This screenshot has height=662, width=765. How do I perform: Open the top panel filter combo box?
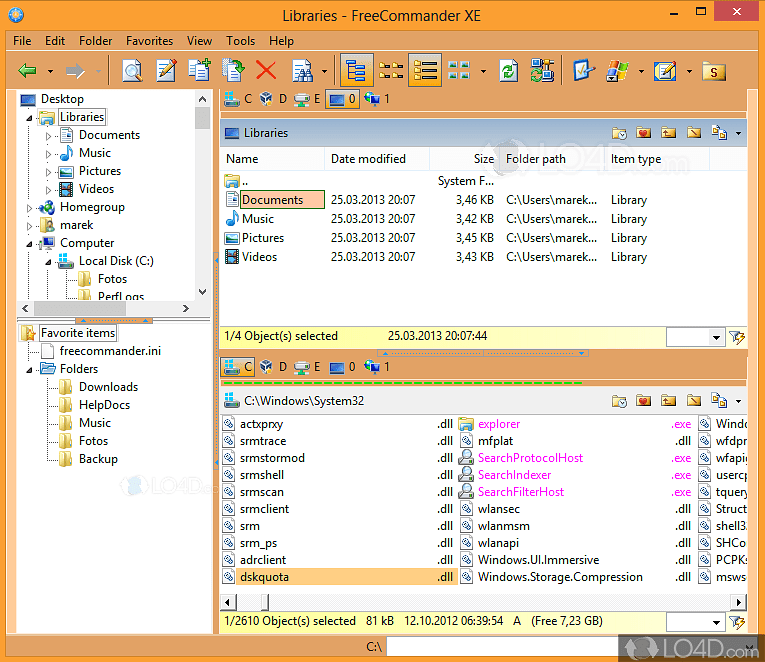coord(695,337)
